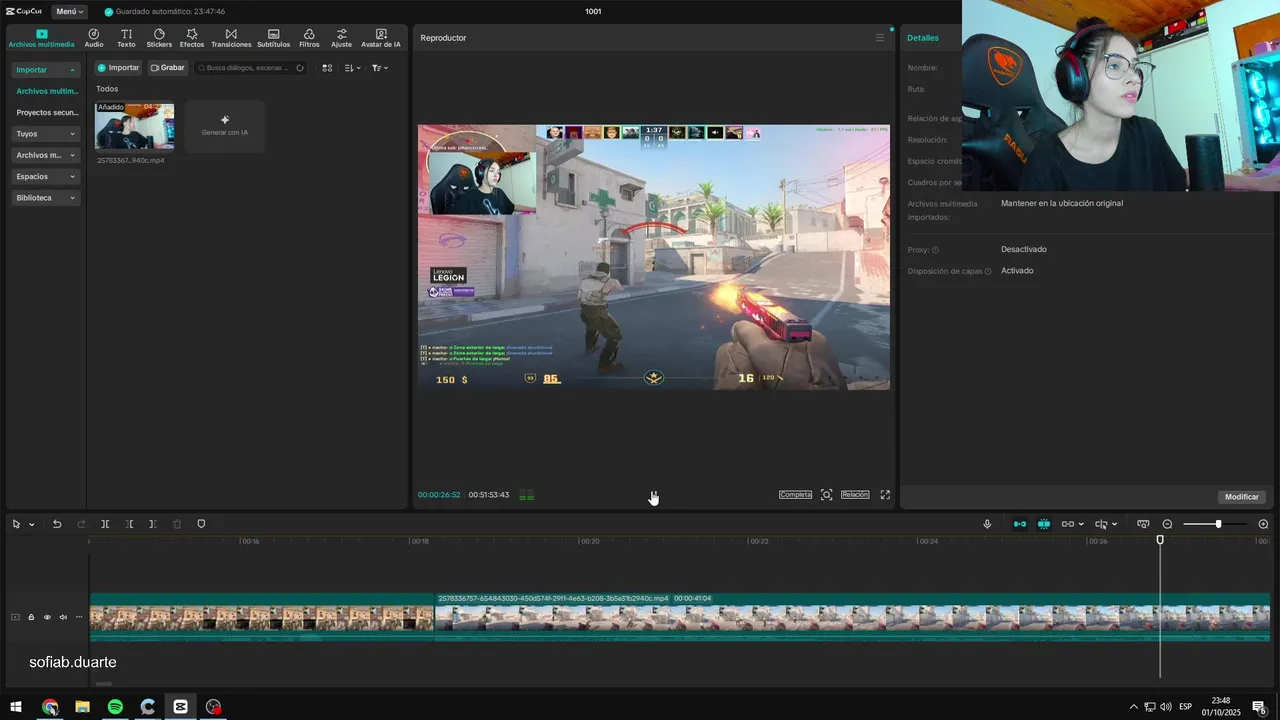Open the Filtros panel
Image resolution: width=1280 pixels, height=720 pixels.
click(309, 38)
